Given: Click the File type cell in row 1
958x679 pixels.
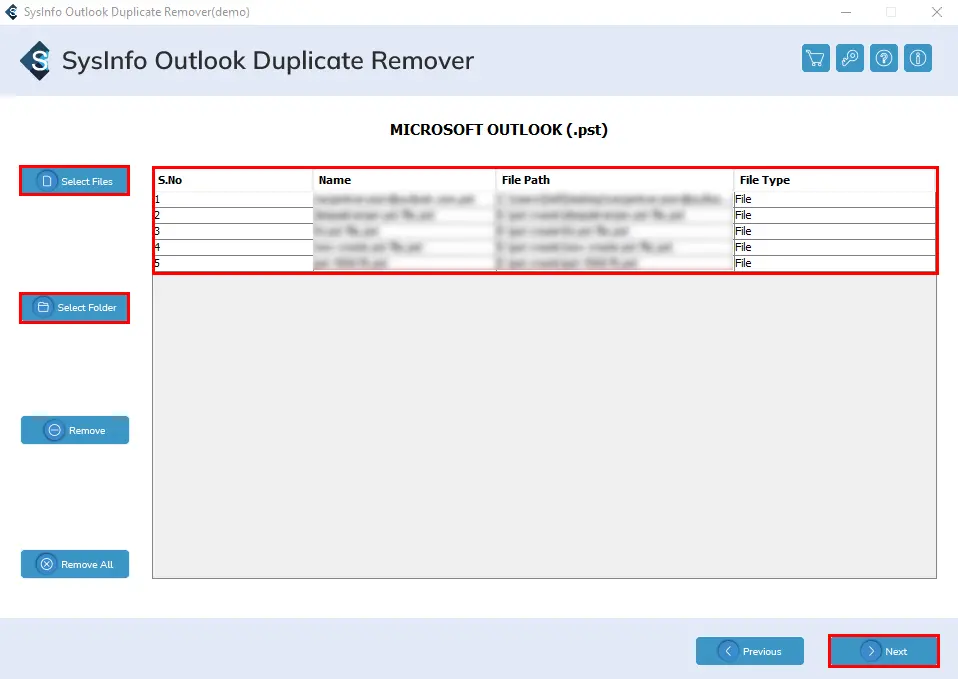Looking at the screenshot, I should (835, 199).
